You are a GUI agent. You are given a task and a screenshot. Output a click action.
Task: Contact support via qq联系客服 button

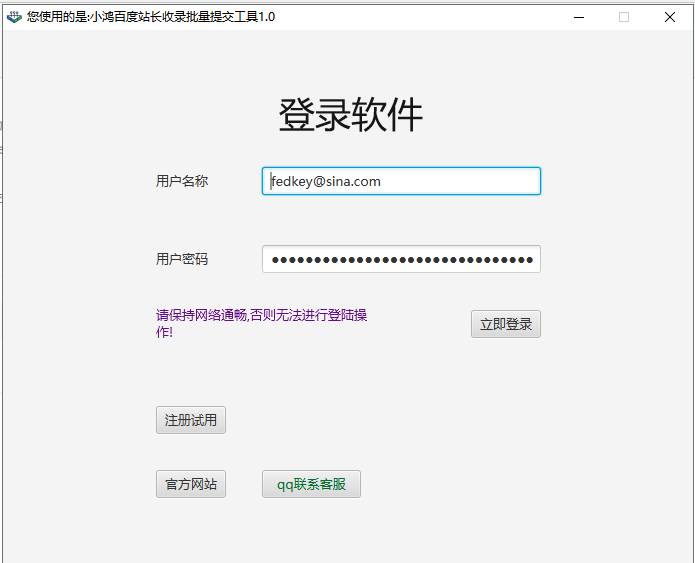pyautogui.click(x=311, y=484)
